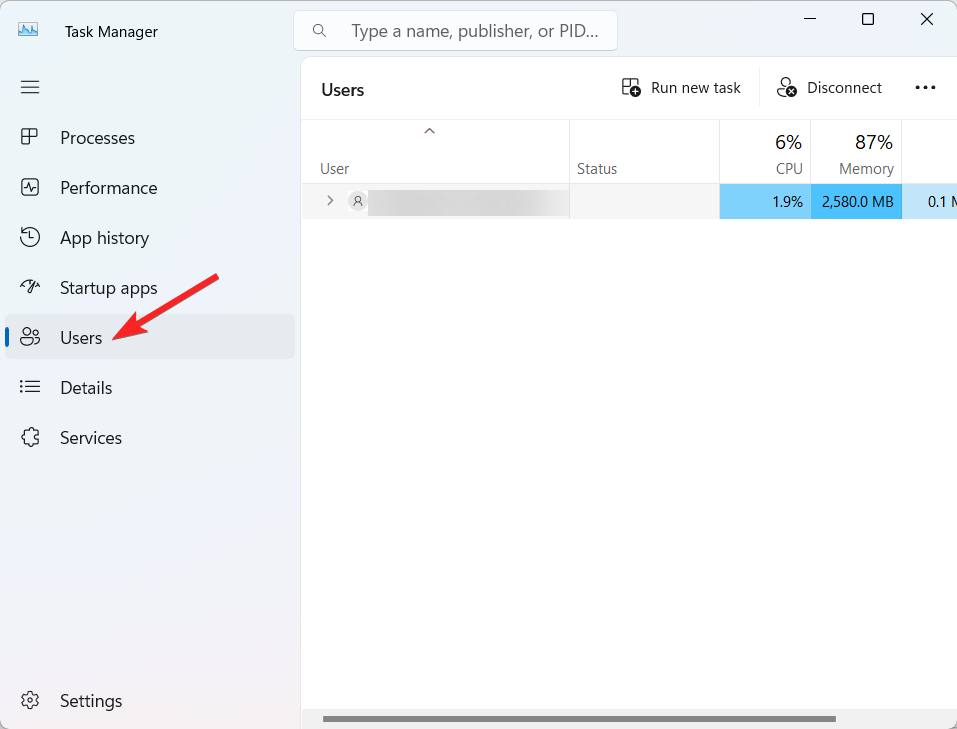Open the three-dots more options menu
This screenshot has width=957, height=729.
(925, 88)
